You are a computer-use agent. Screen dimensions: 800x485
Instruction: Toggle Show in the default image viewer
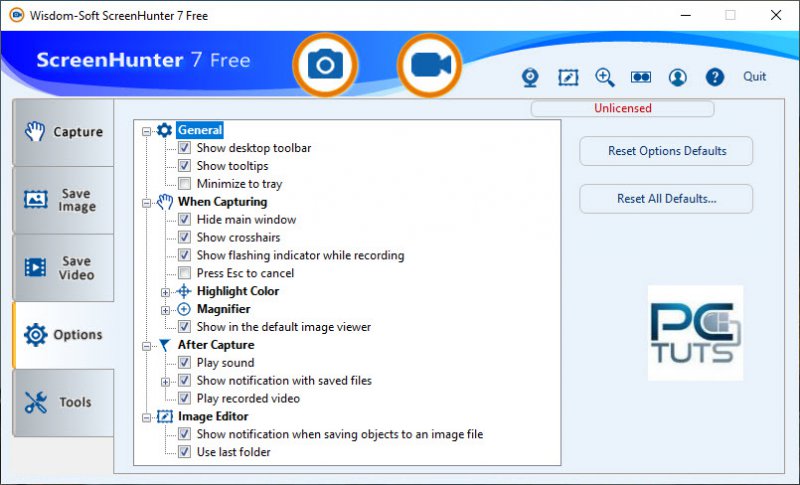(x=184, y=327)
